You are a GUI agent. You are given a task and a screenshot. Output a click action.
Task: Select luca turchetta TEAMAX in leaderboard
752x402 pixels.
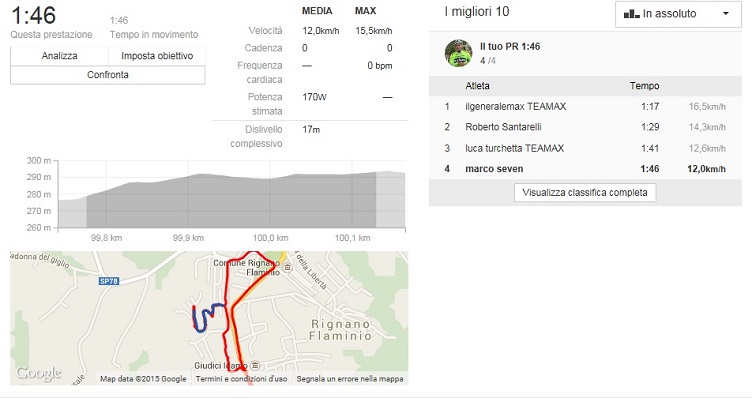[x=515, y=148]
